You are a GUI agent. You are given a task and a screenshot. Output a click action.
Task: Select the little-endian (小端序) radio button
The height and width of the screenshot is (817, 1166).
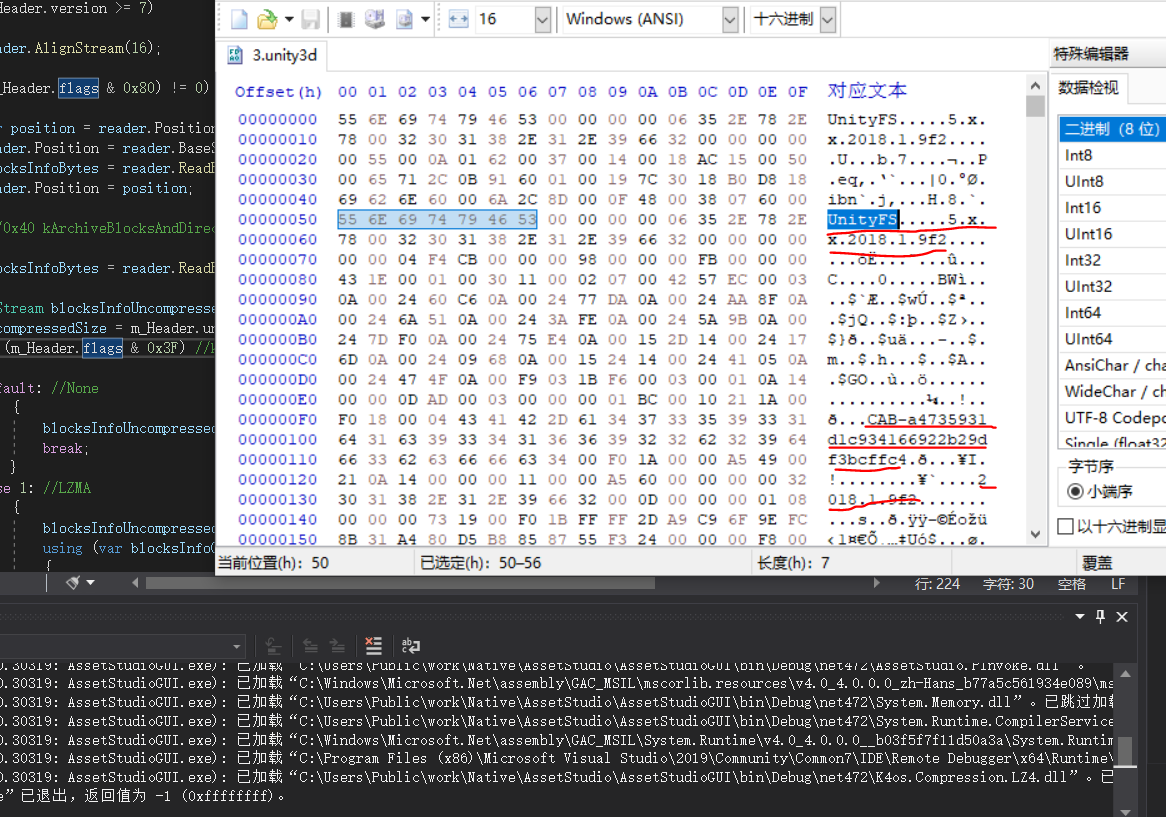1076,491
